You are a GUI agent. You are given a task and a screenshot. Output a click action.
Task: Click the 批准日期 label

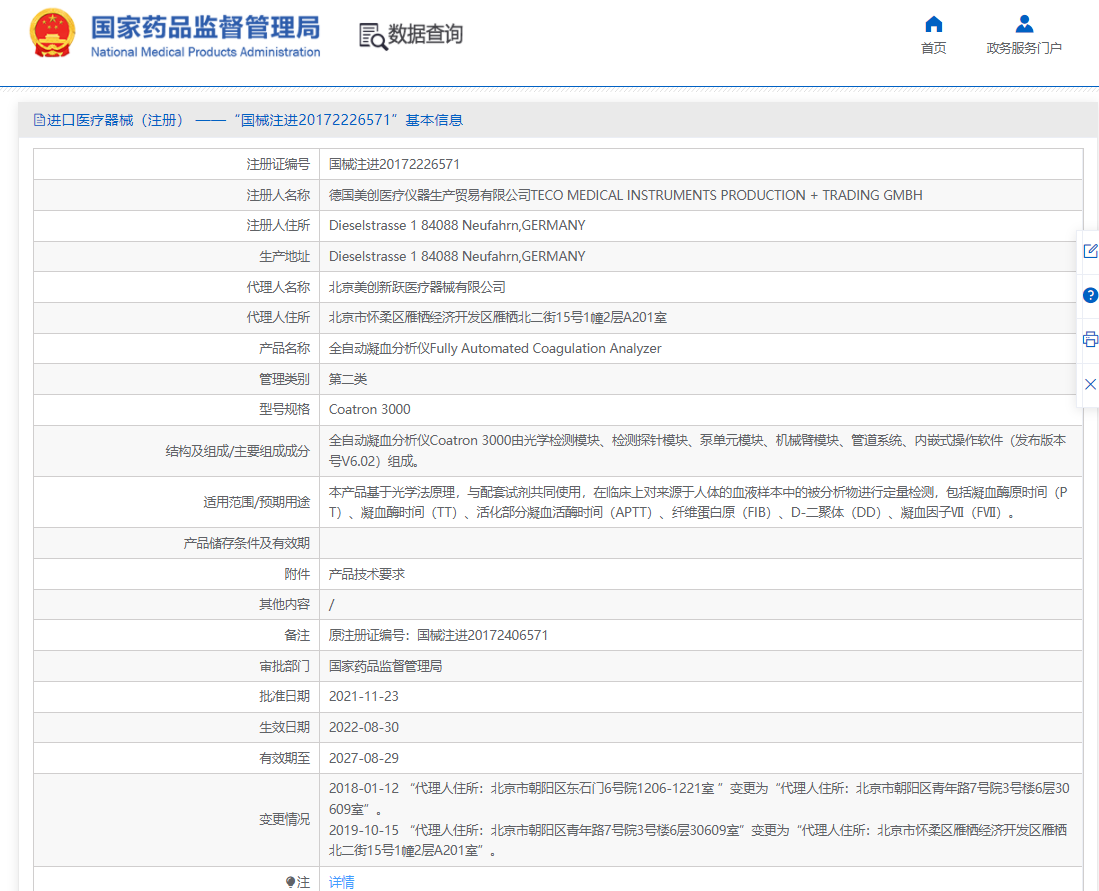pyautogui.click(x=284, y=696)
